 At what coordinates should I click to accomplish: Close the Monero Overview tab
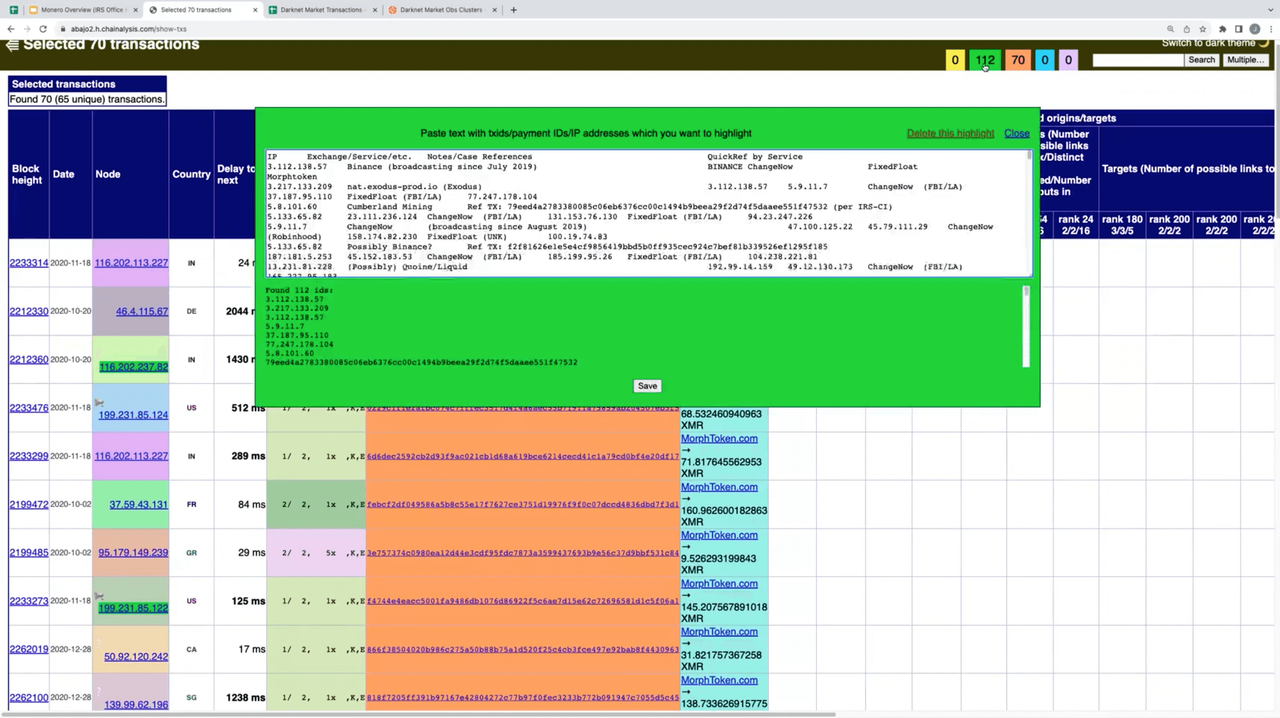pyautogui.click(x=134, y=10)
